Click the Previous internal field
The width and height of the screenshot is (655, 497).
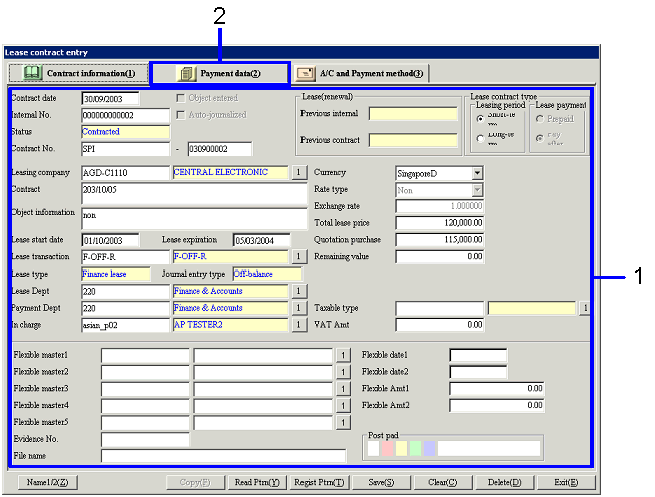[x=413, y=114]
